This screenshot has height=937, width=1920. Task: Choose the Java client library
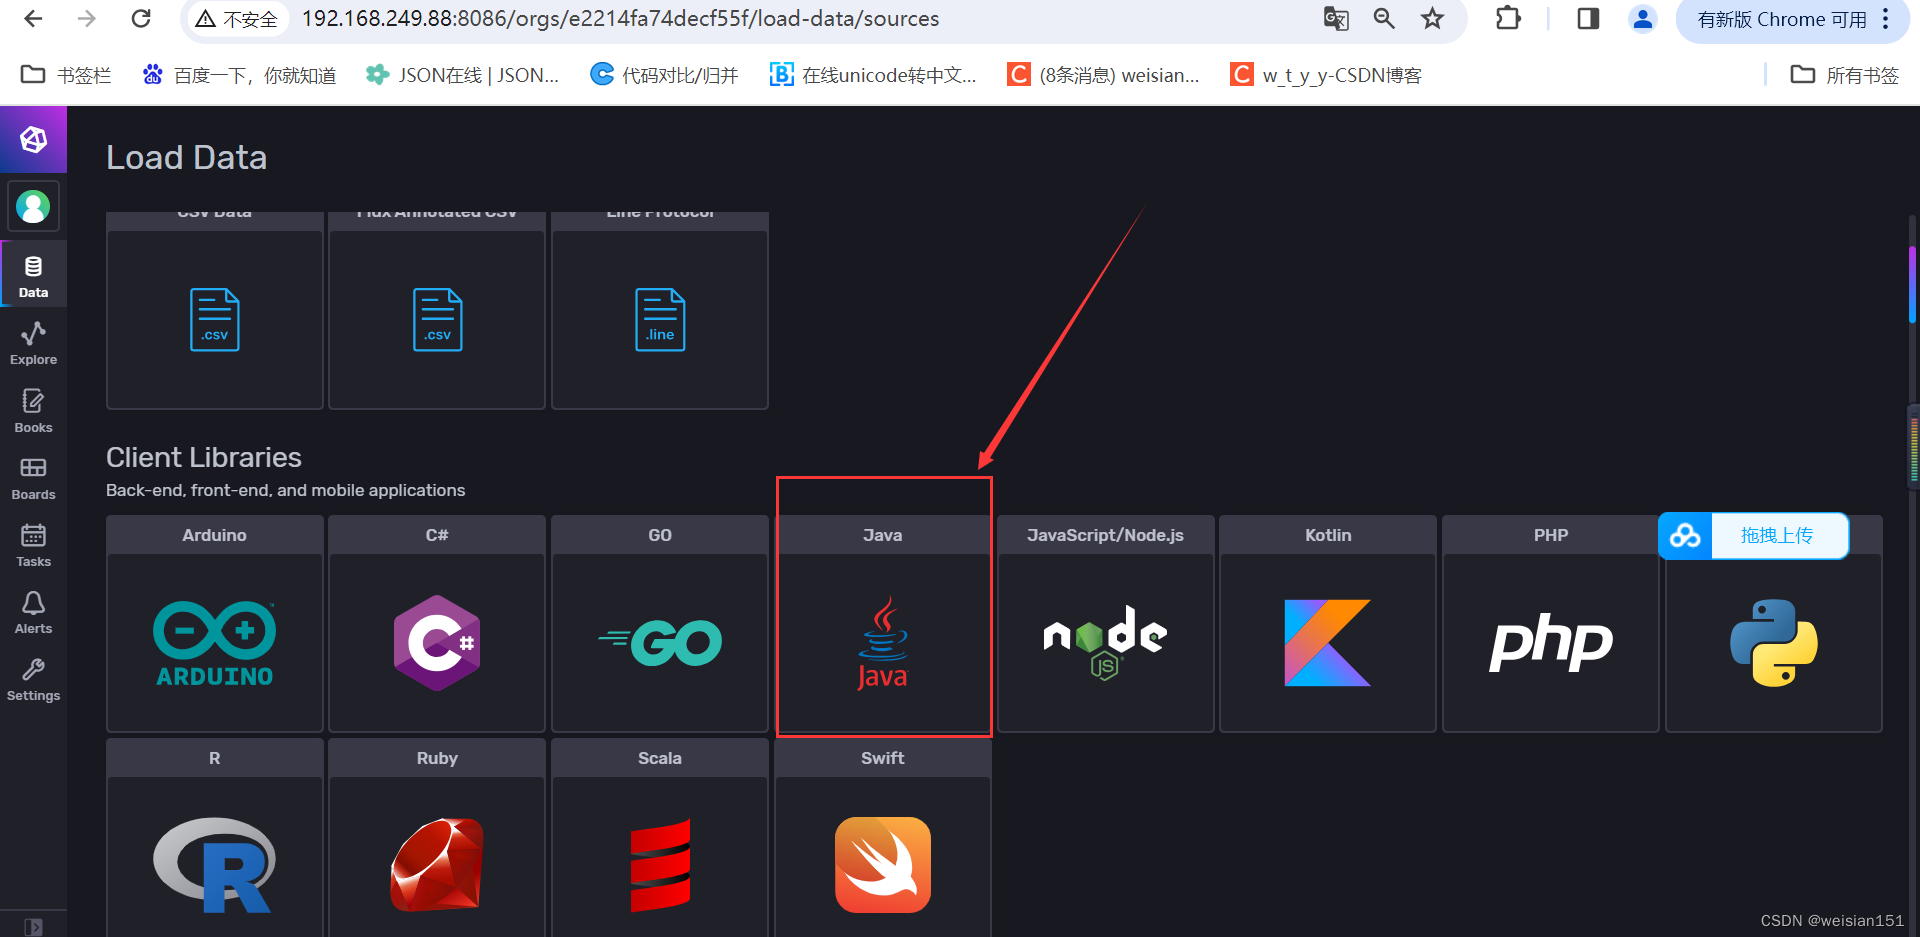[x=883, y=624]
